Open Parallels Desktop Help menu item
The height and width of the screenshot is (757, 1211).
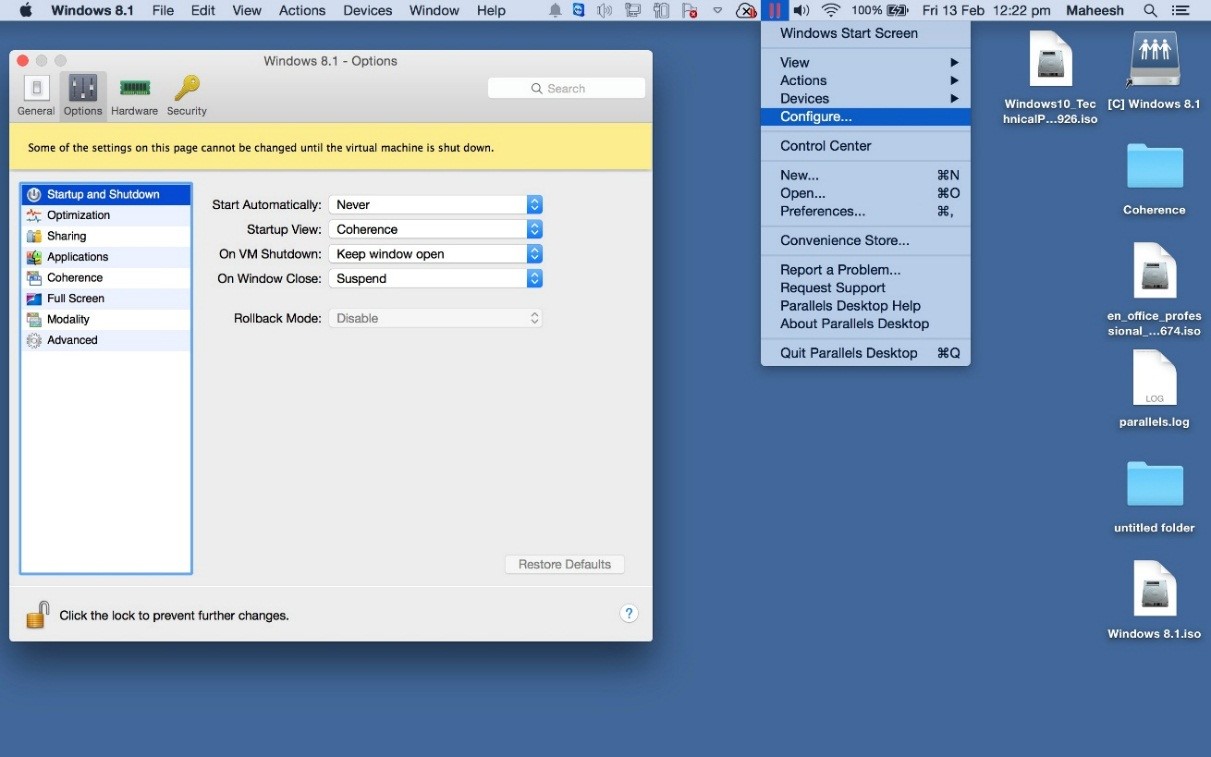865,306
